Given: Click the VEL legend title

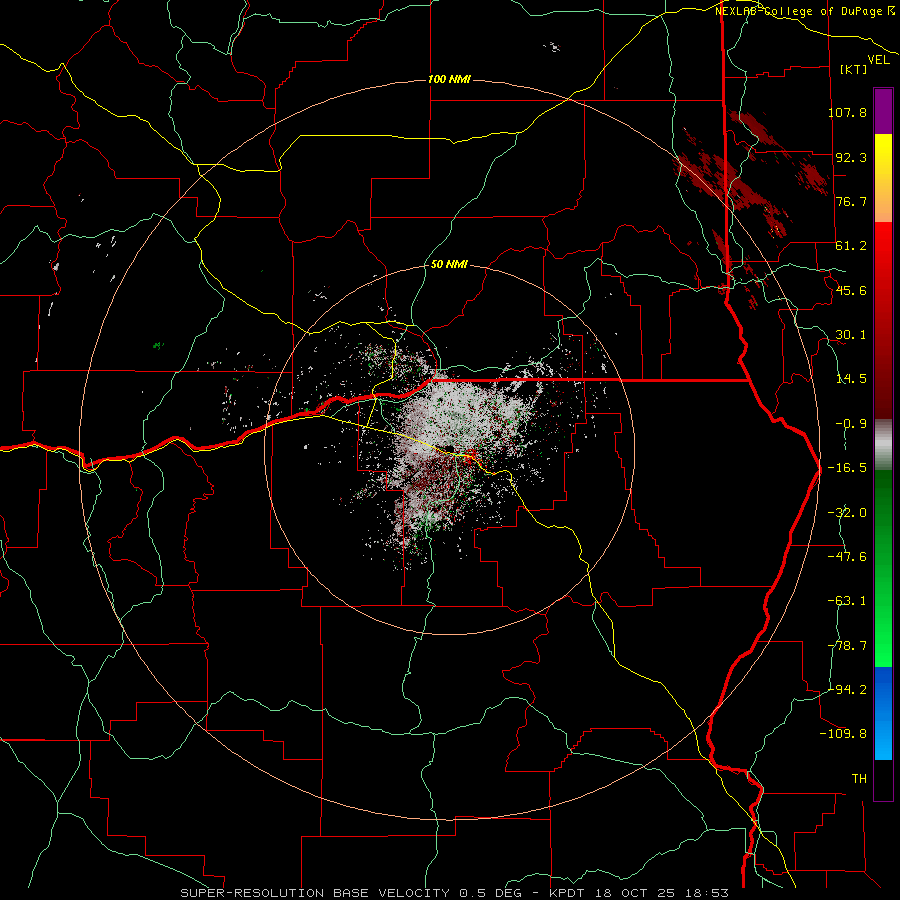Looking at the screenshot, I should (x=879, y=60).
